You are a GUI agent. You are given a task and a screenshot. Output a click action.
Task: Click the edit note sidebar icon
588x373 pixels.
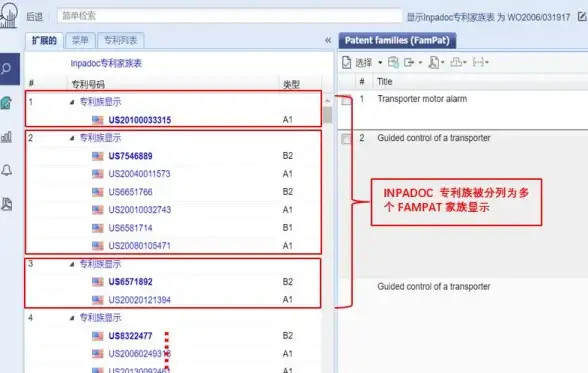pos(6,103)
